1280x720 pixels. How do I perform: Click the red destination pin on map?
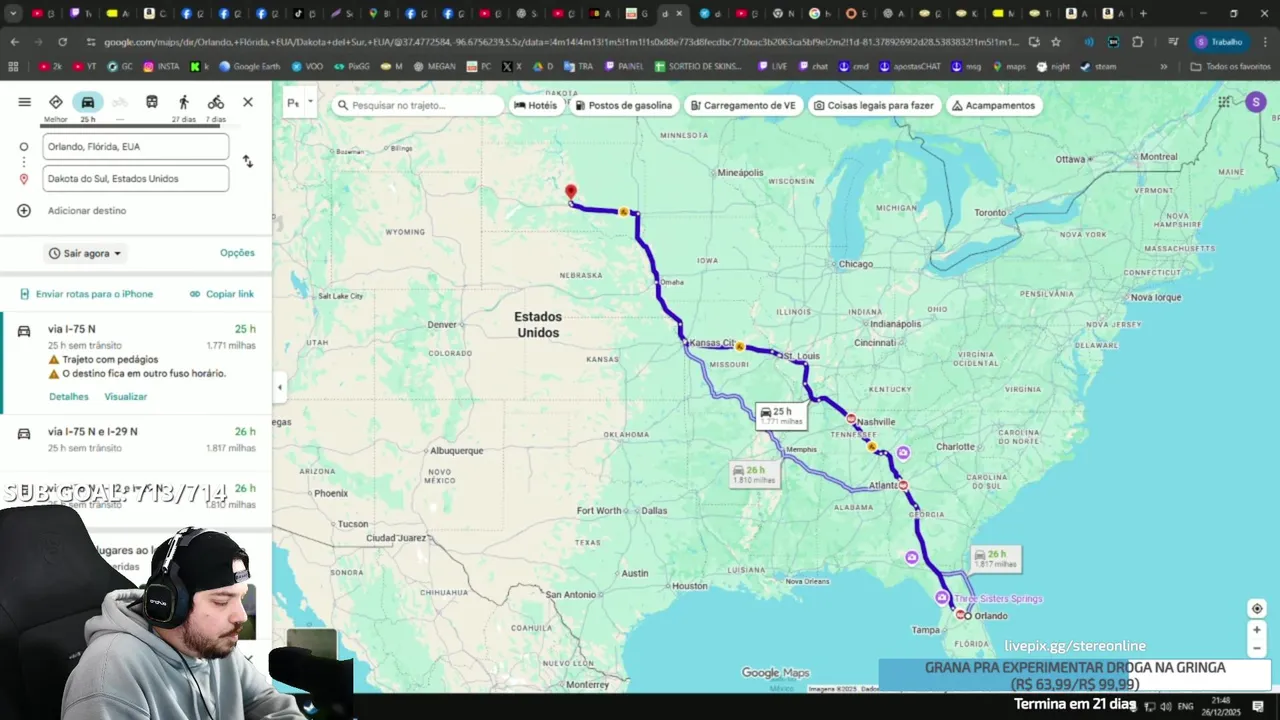(x=571, y=192)
